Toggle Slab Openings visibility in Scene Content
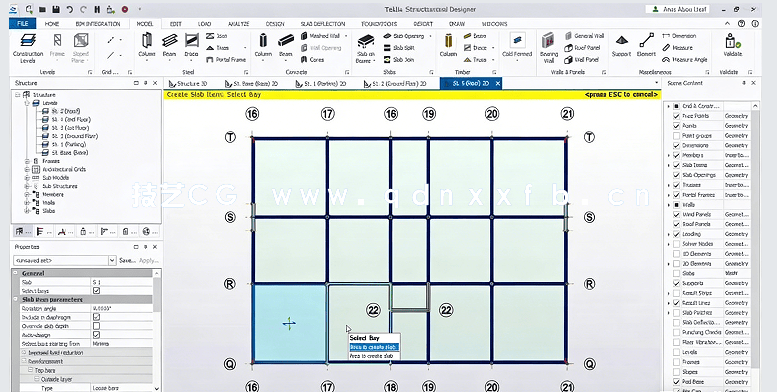 [x=676, y=175]
